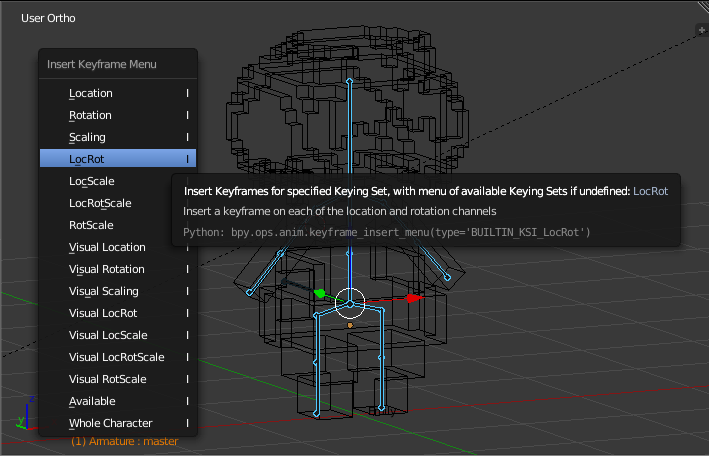Choose Available keying set
The width and height of the screenshot is (709, 456).
click(118, 401)
